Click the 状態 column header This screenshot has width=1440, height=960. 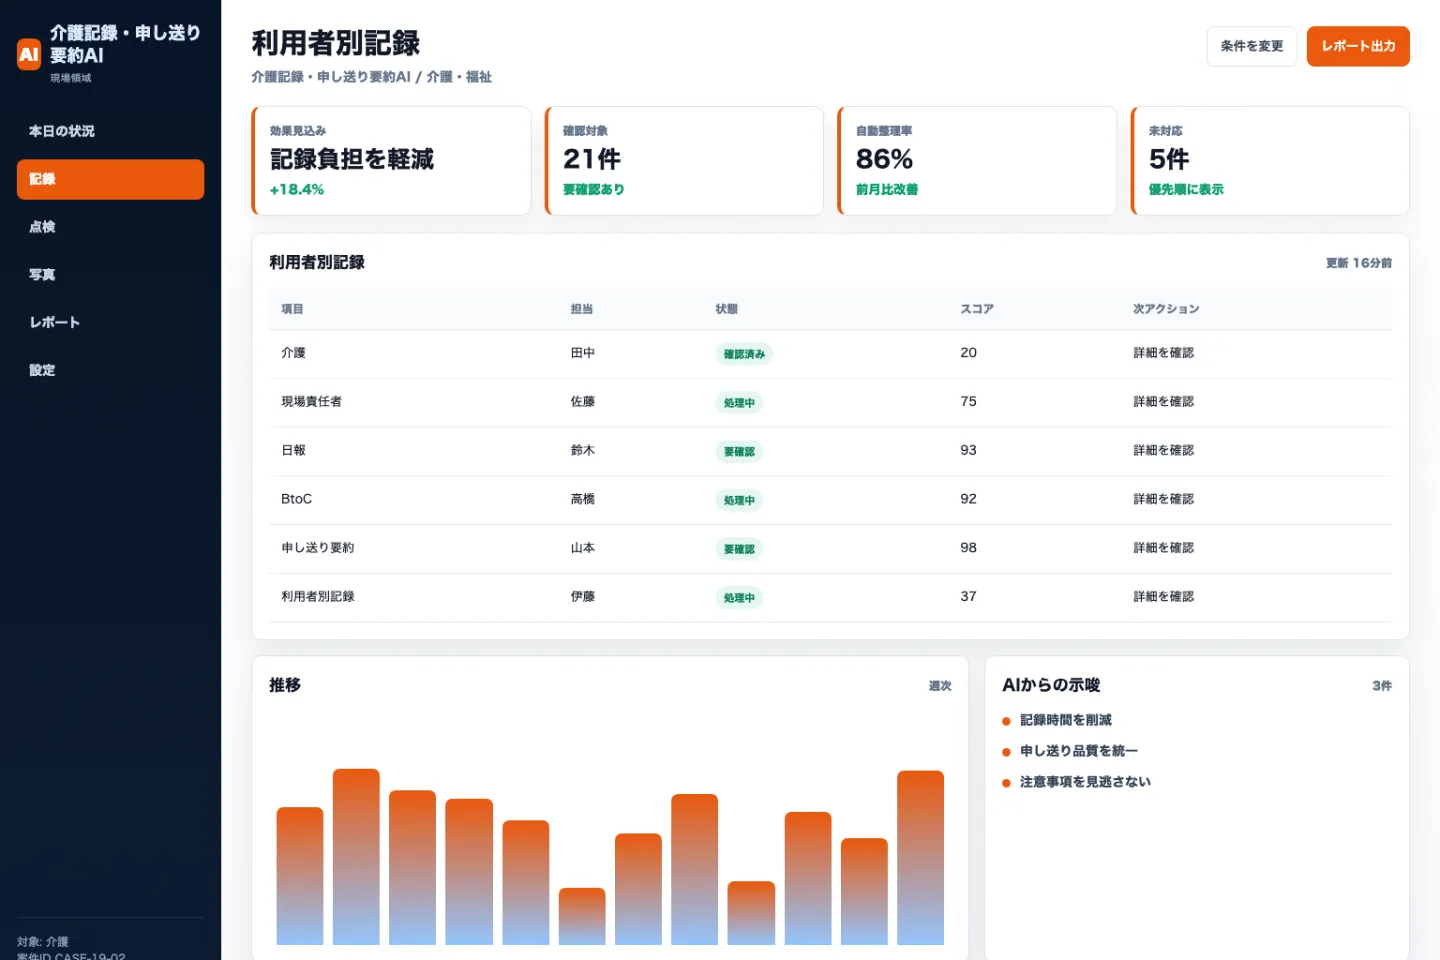click(x=727, y=309)
